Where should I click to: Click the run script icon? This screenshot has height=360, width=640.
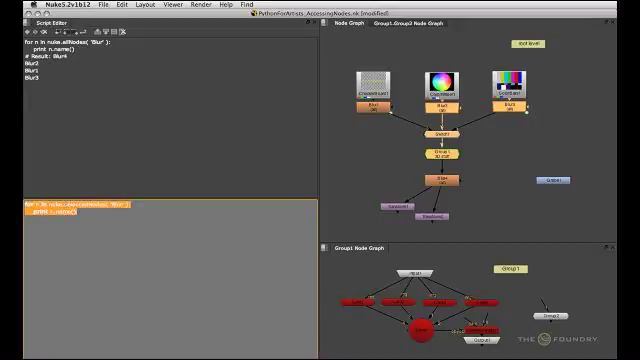pyautogui.click(x=83, y=32)
